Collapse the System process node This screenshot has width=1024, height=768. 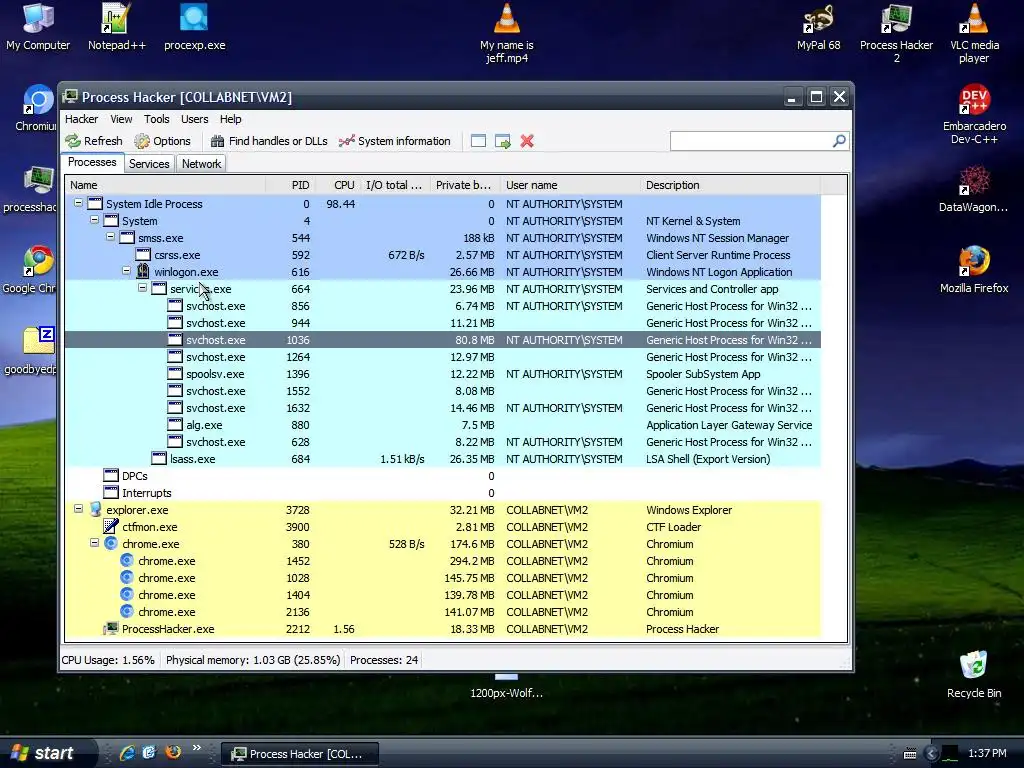coord(94,220)
